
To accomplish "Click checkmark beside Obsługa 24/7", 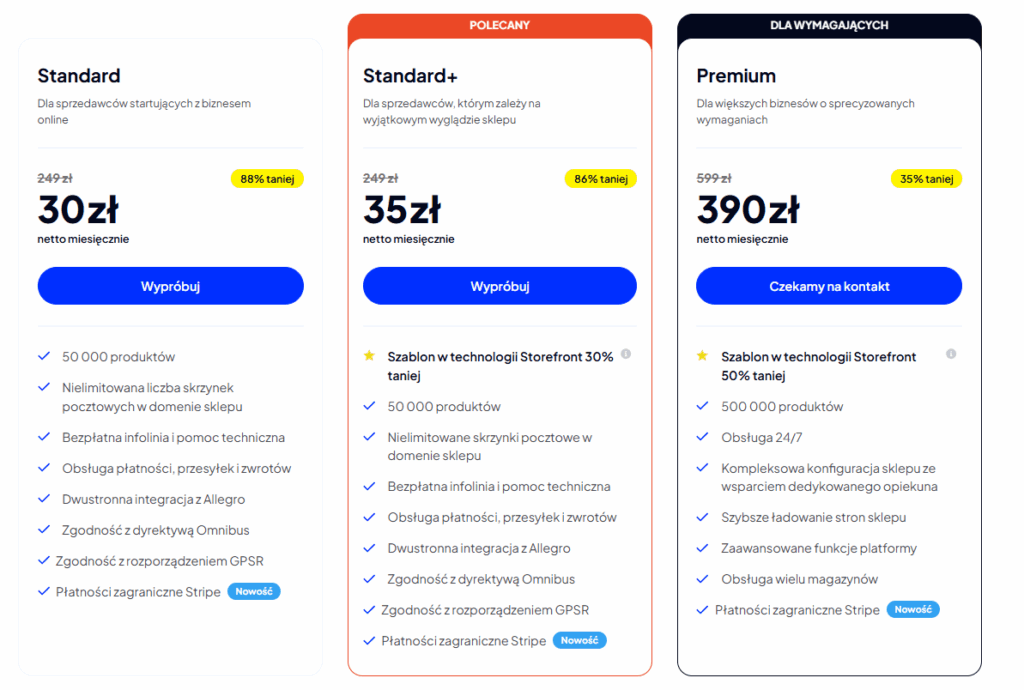I will [x=702, y=437].
